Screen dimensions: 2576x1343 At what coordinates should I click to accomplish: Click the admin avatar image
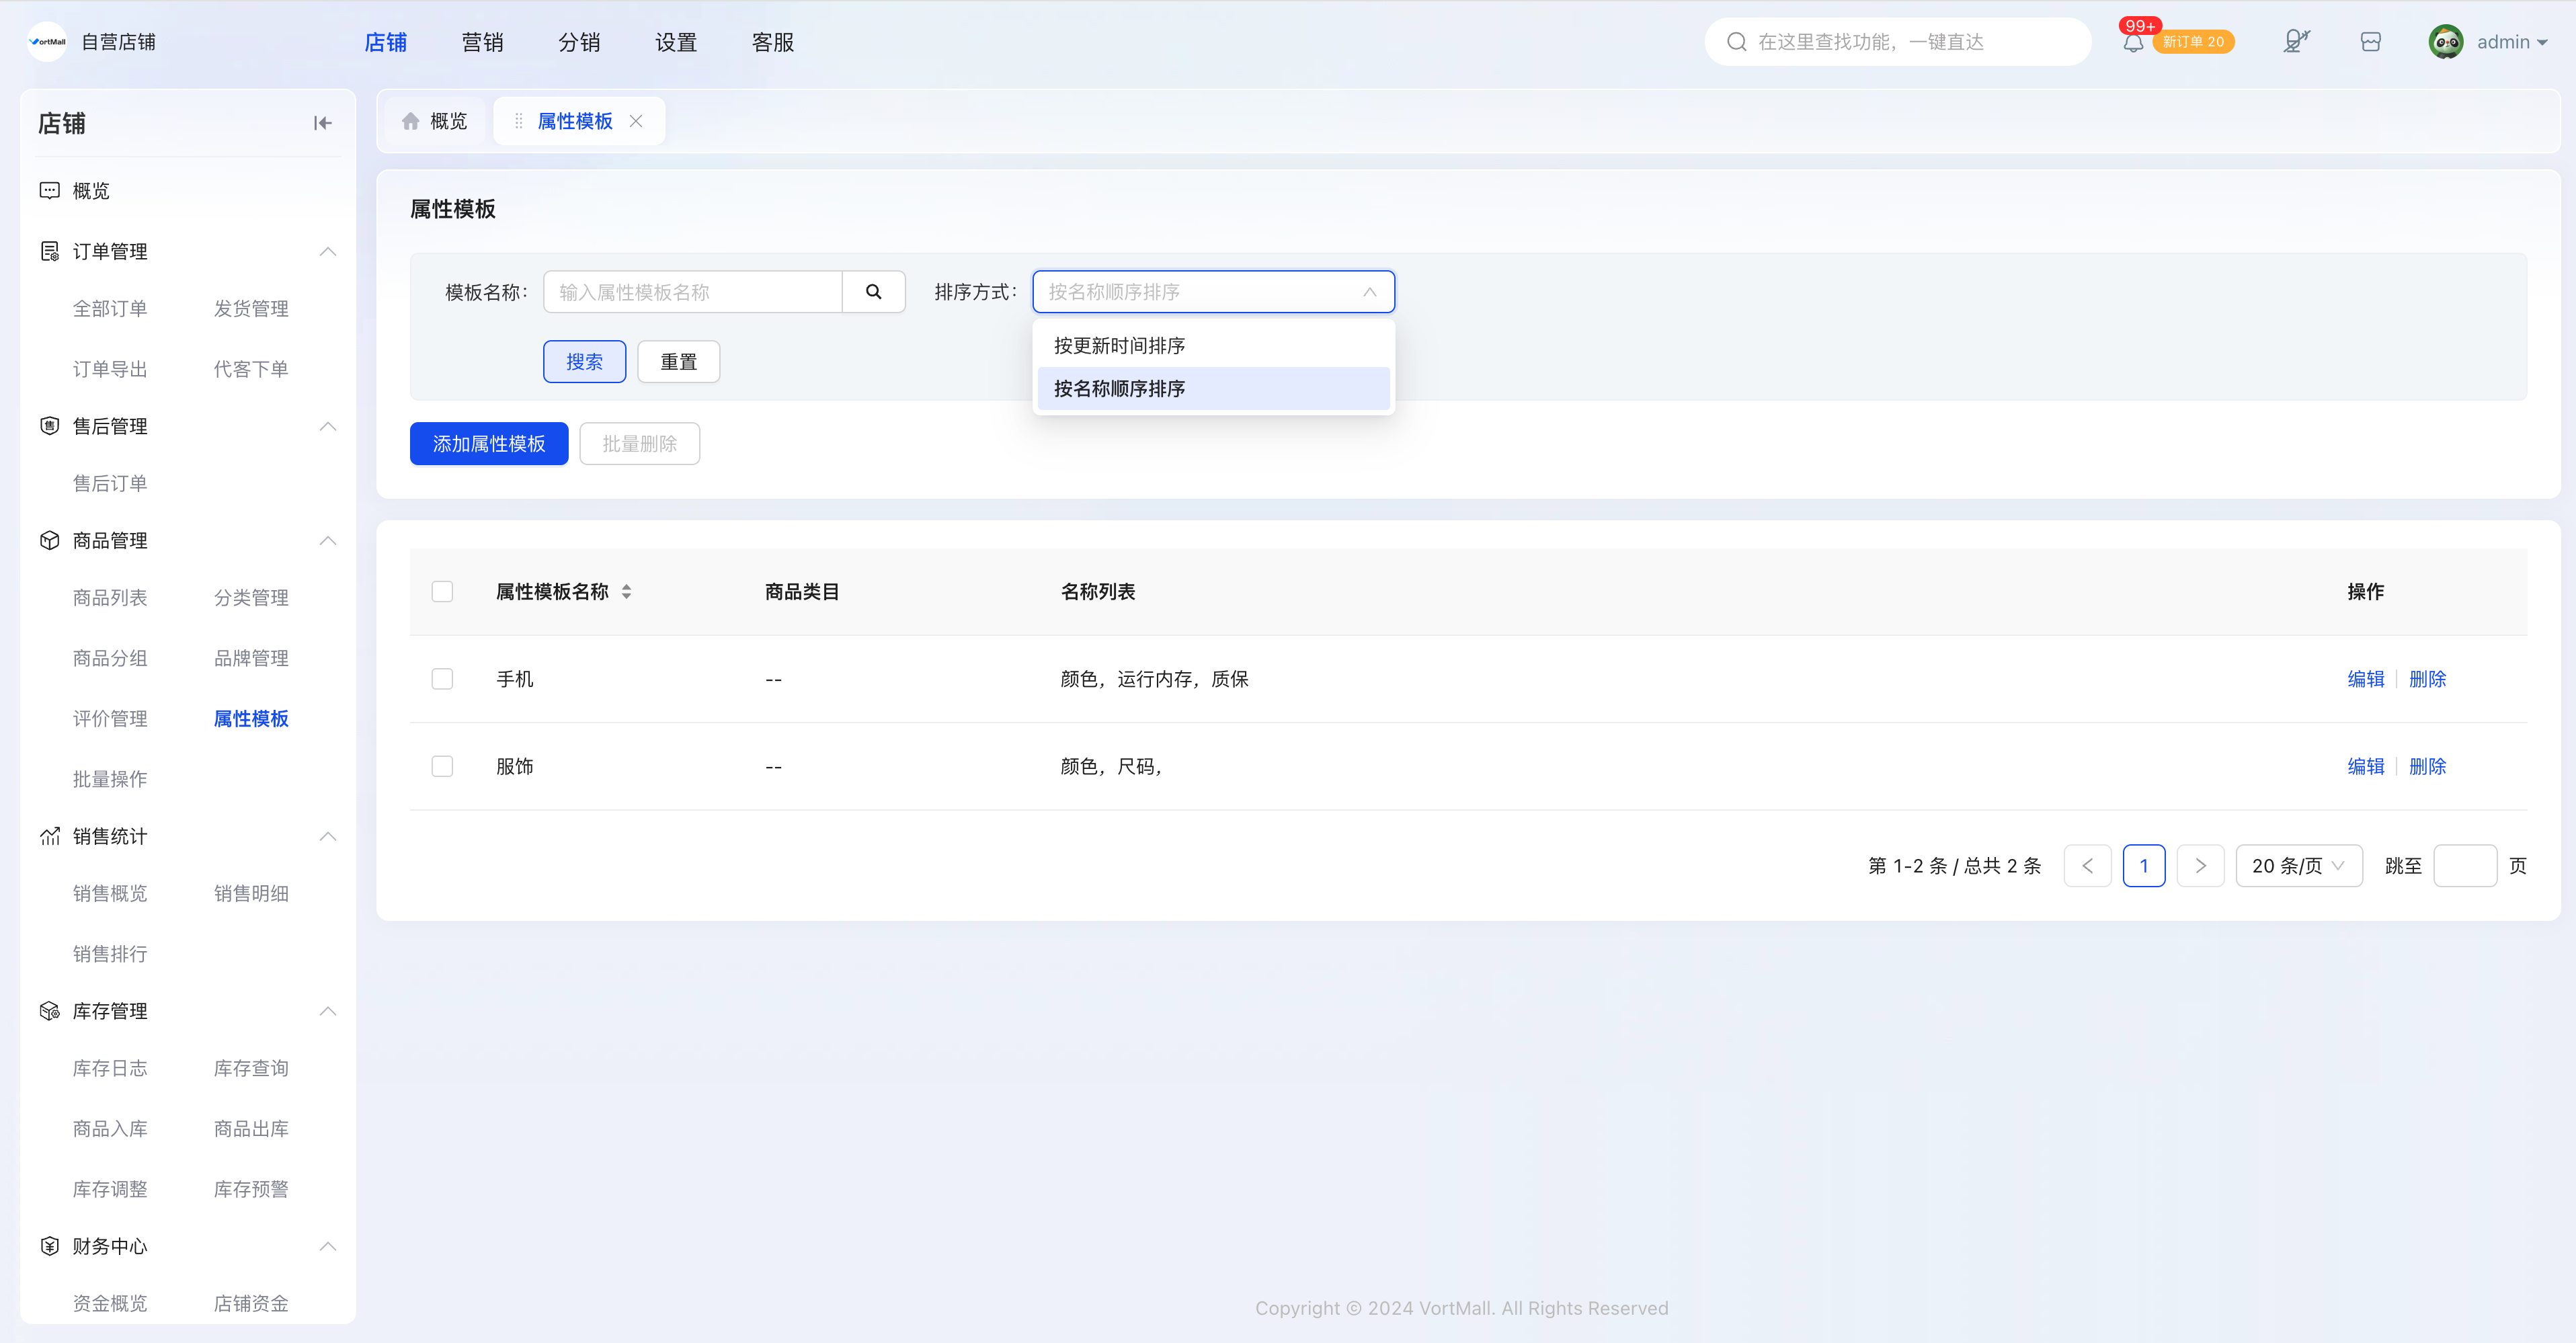click(2446, 42)
